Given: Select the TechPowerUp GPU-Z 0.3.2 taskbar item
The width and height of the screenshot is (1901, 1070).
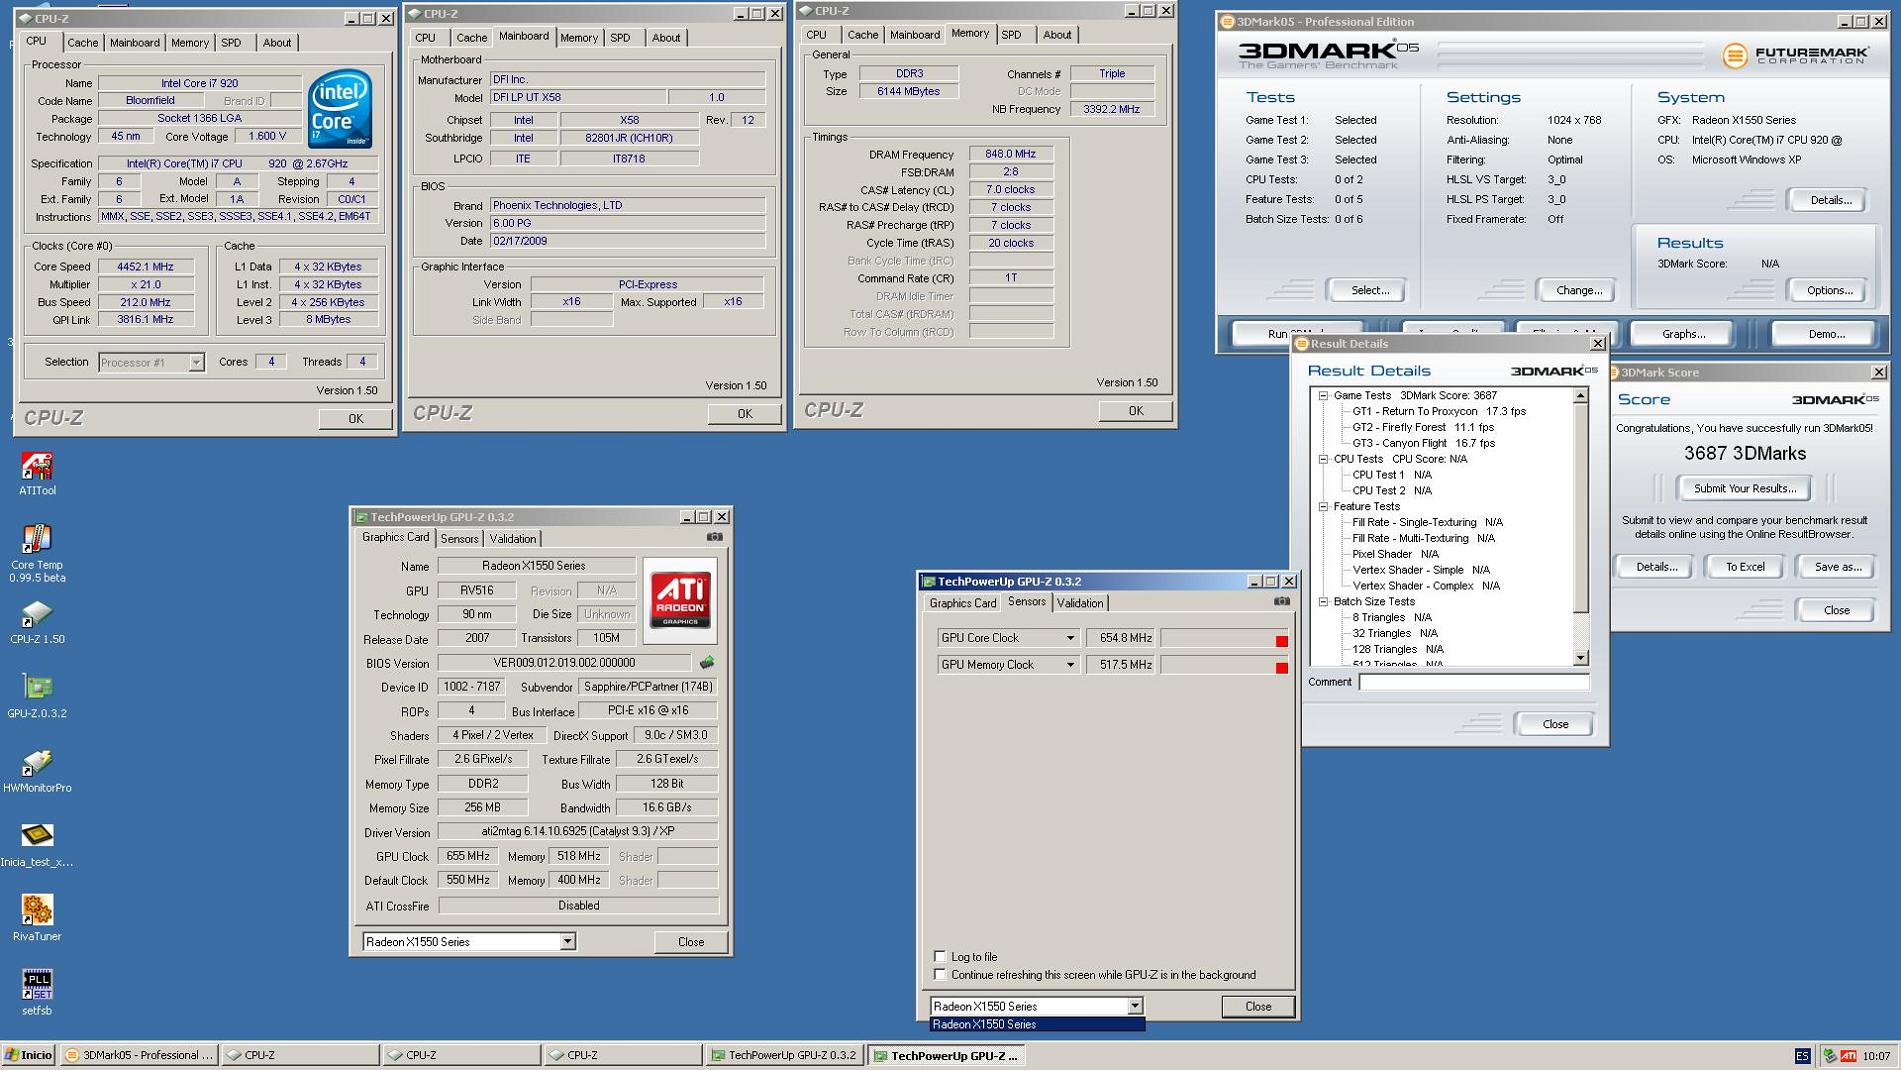Looking at the screenshot, I should coord(784,1055).
